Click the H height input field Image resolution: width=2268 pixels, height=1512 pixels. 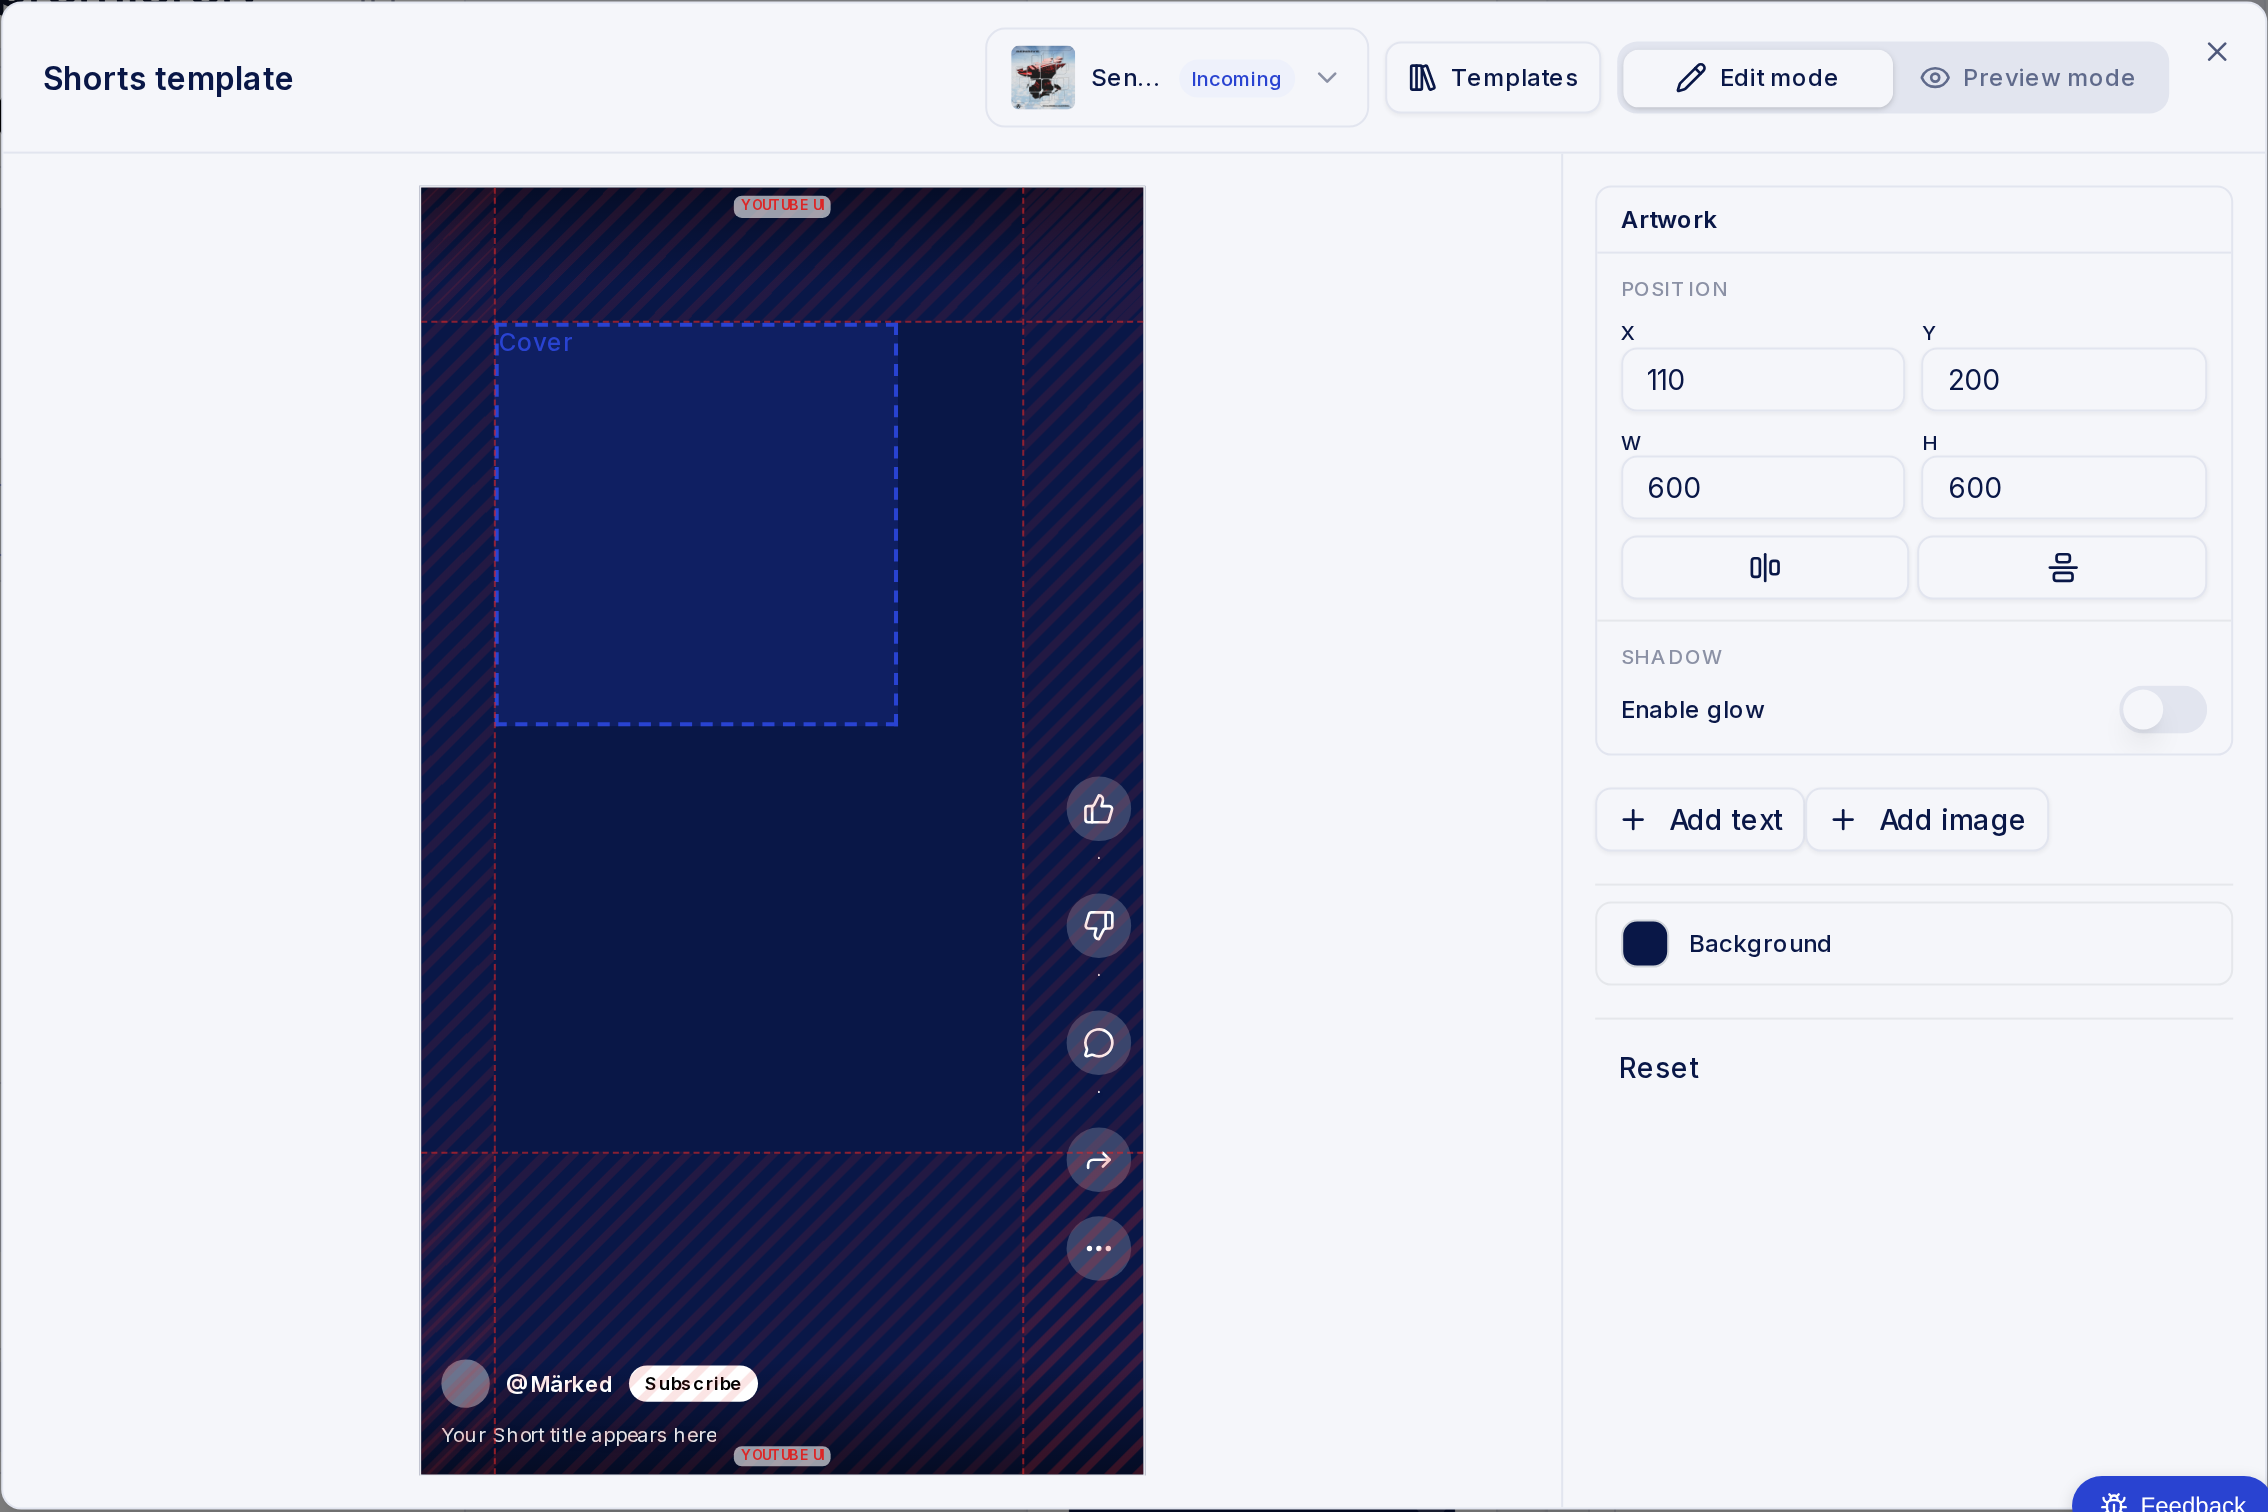2063,488
